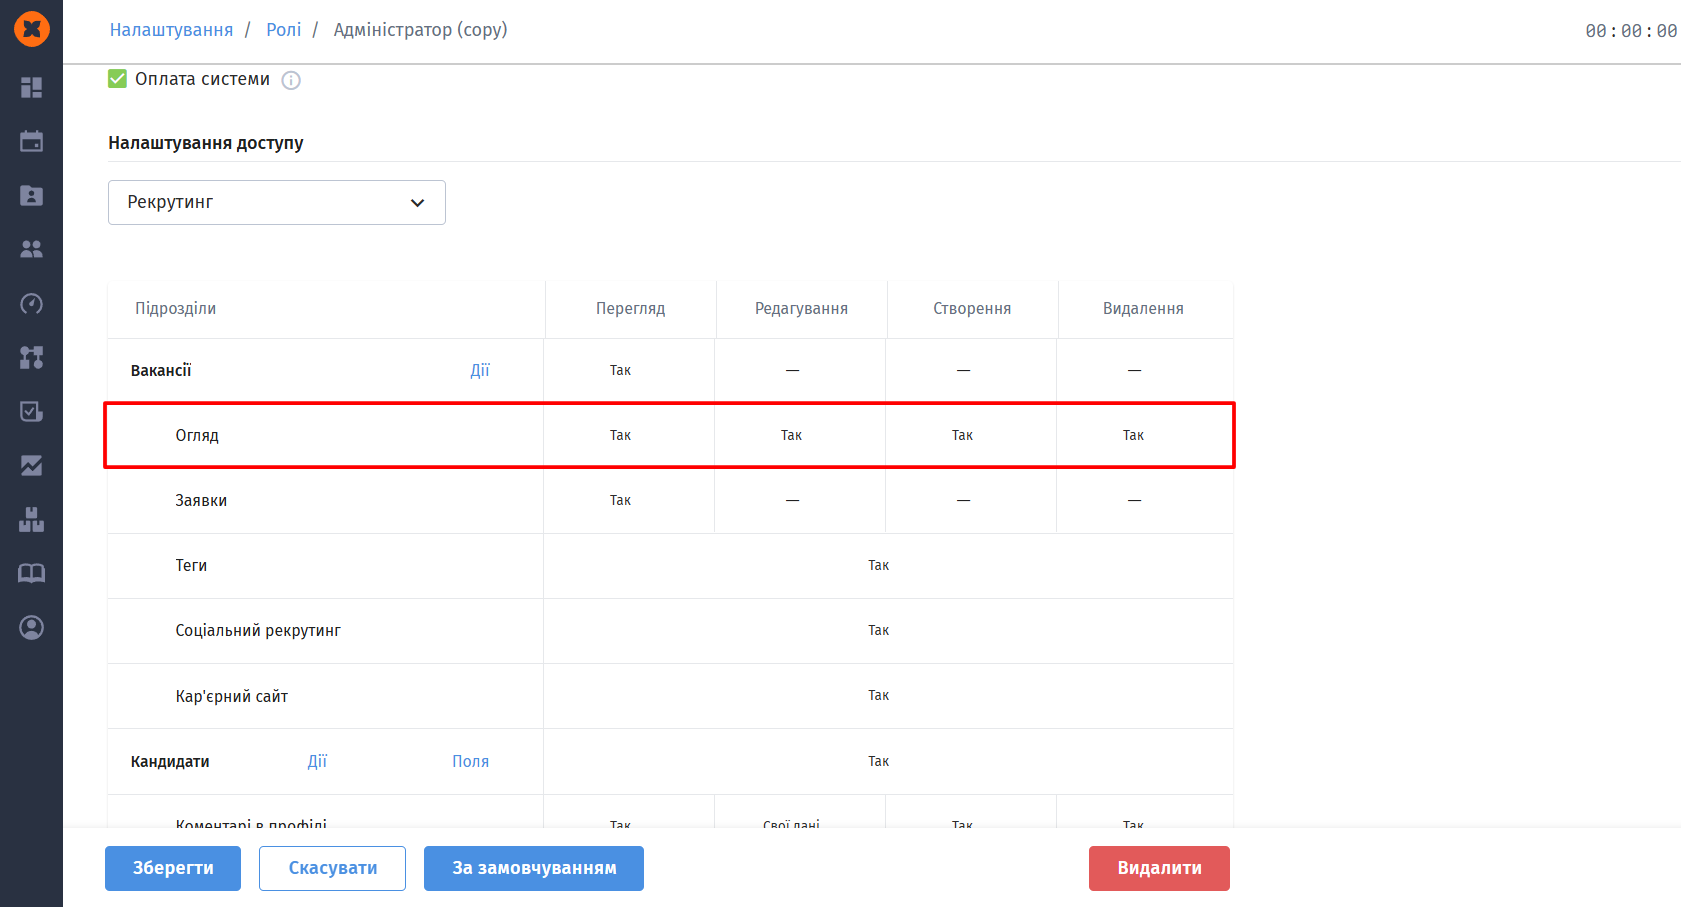Open the analytics chart icon in sidebar
1681x907 pixels.
[x=32, y=465]
